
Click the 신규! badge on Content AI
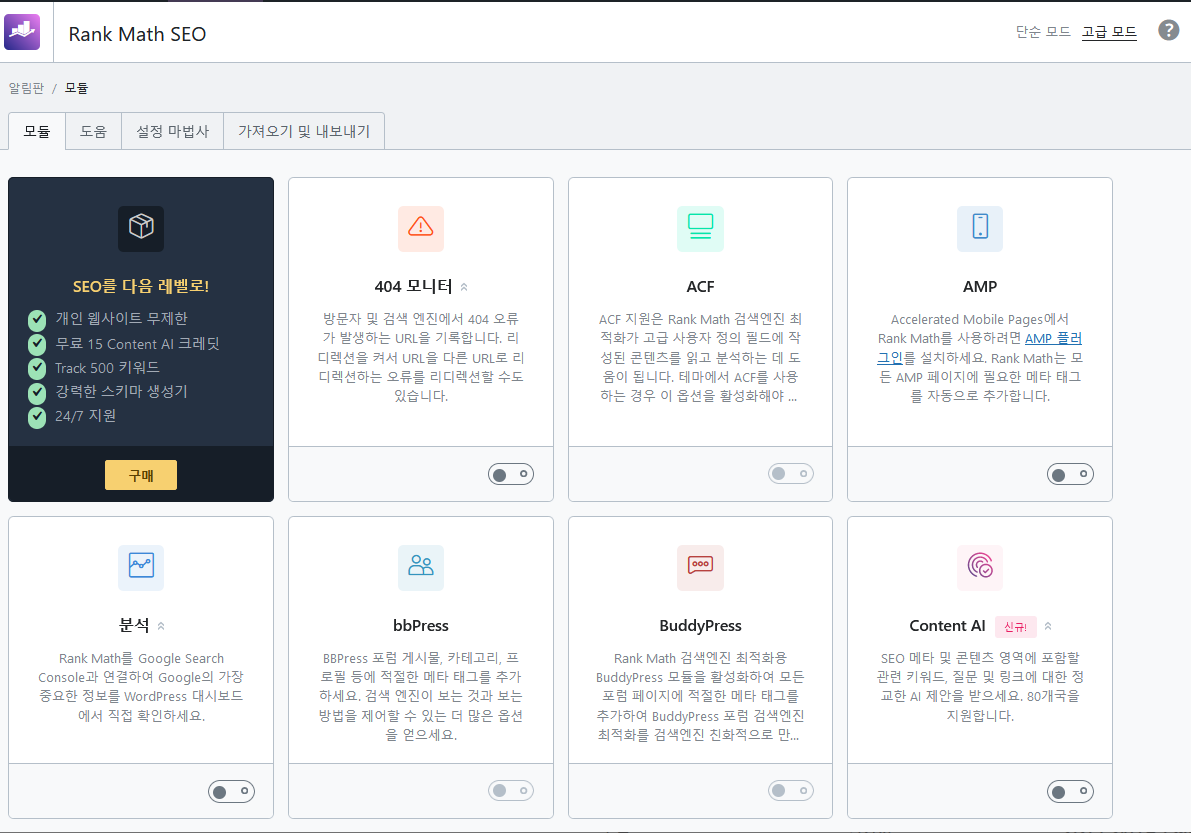click(1016, 626)
